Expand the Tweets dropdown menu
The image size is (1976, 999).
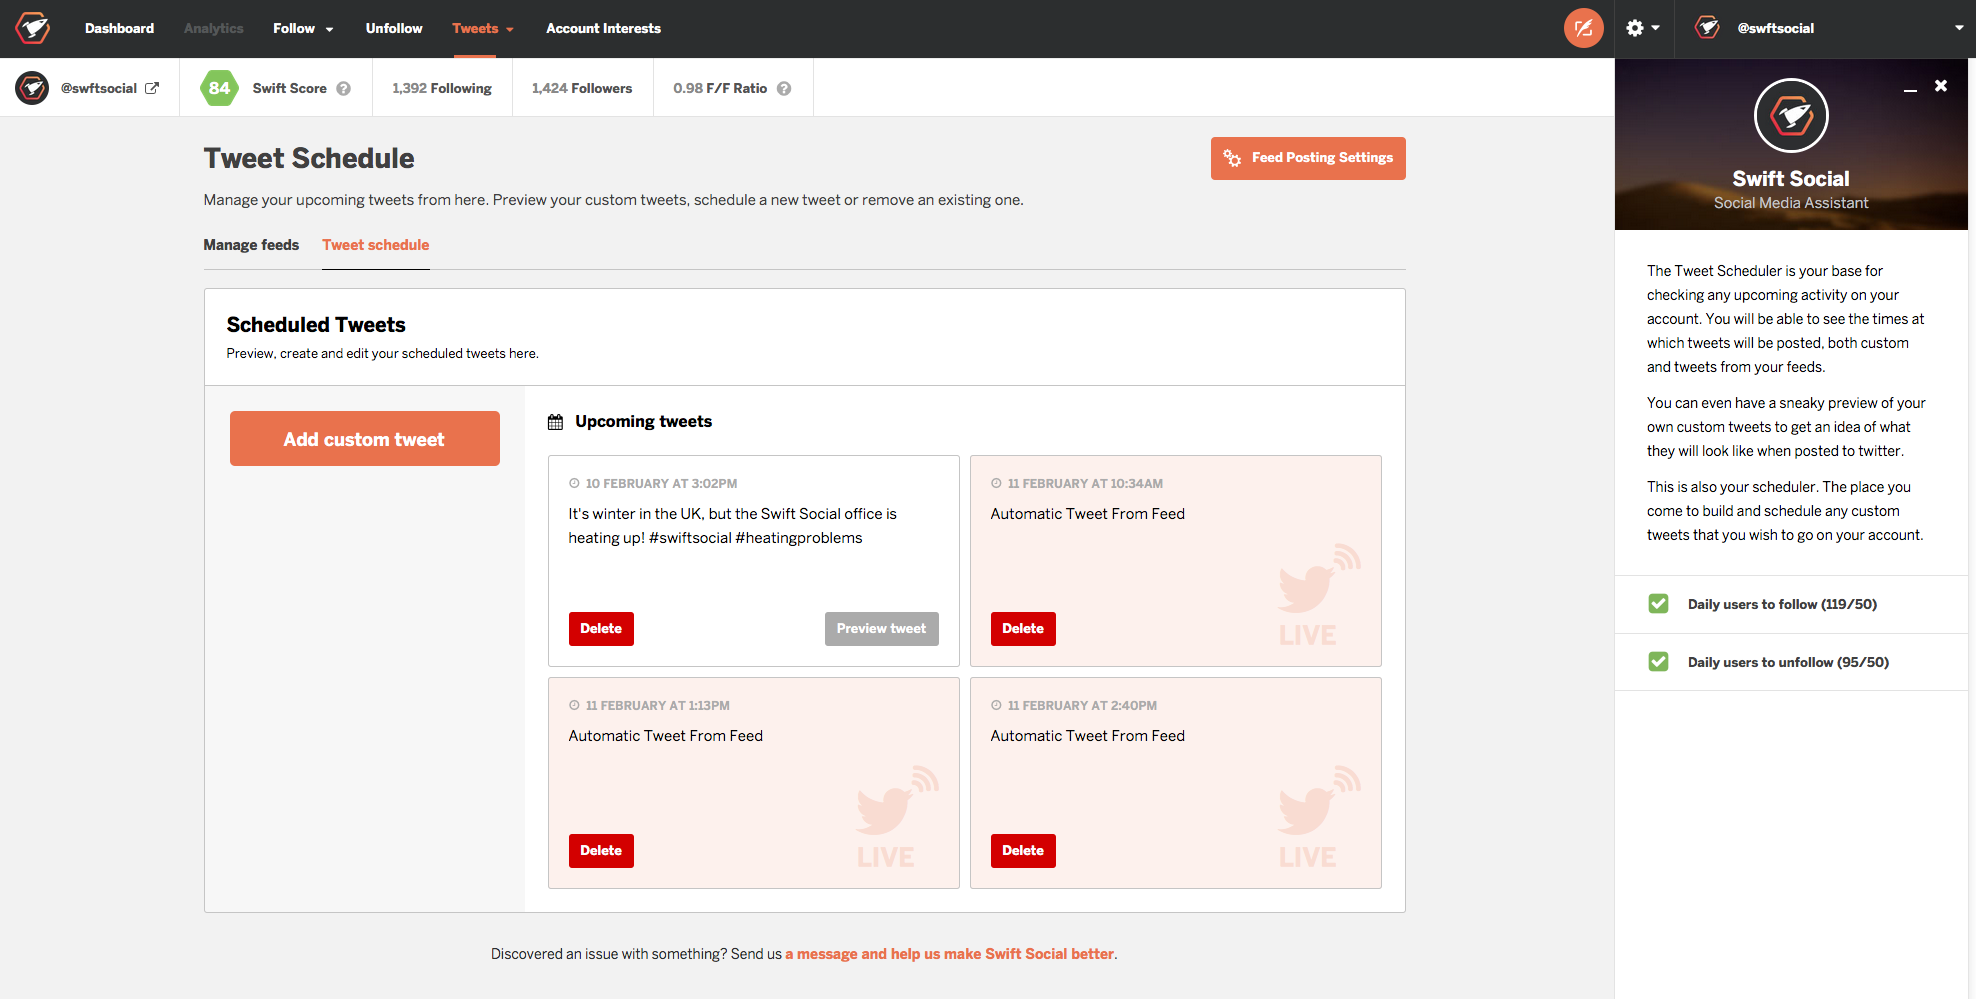[483, 28]
